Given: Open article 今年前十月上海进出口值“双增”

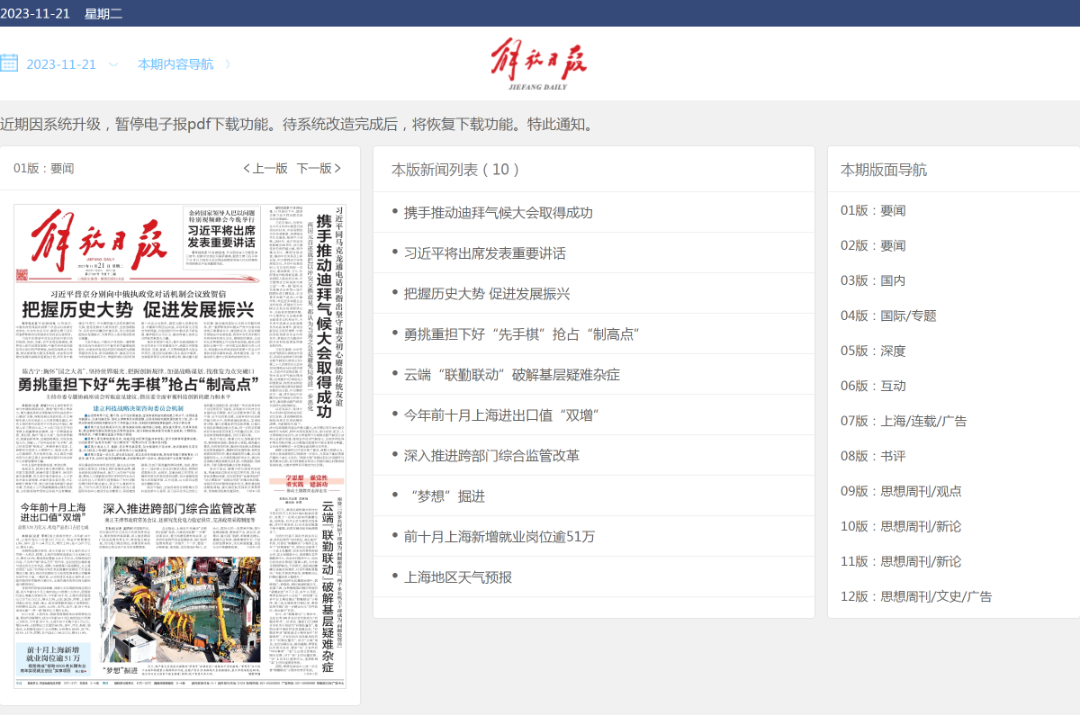Looking at the screenshot, I should pyautogui.click(x=501, y=415).
